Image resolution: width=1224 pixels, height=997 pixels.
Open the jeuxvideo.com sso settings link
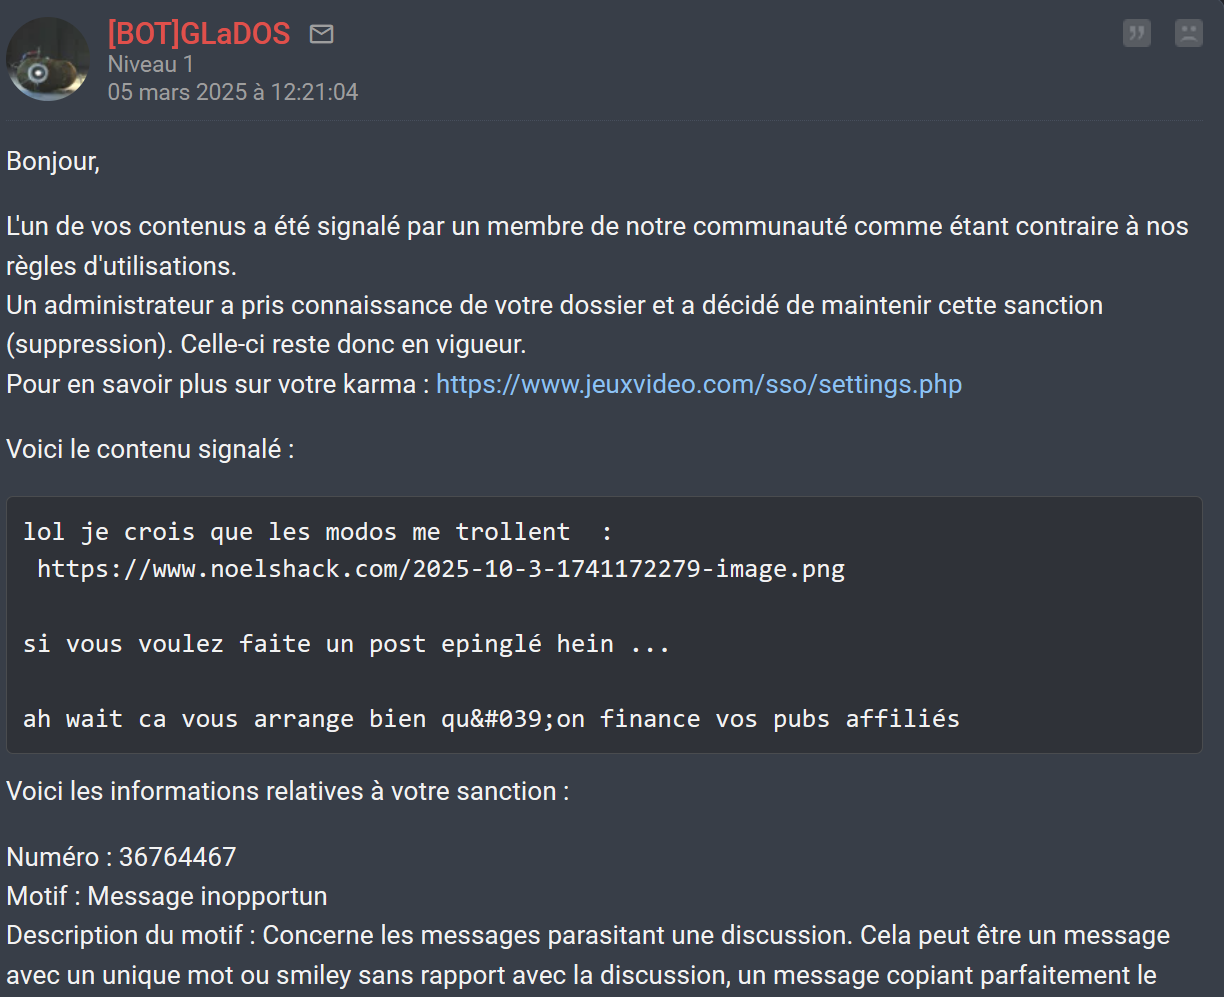(x=699, y=384)
